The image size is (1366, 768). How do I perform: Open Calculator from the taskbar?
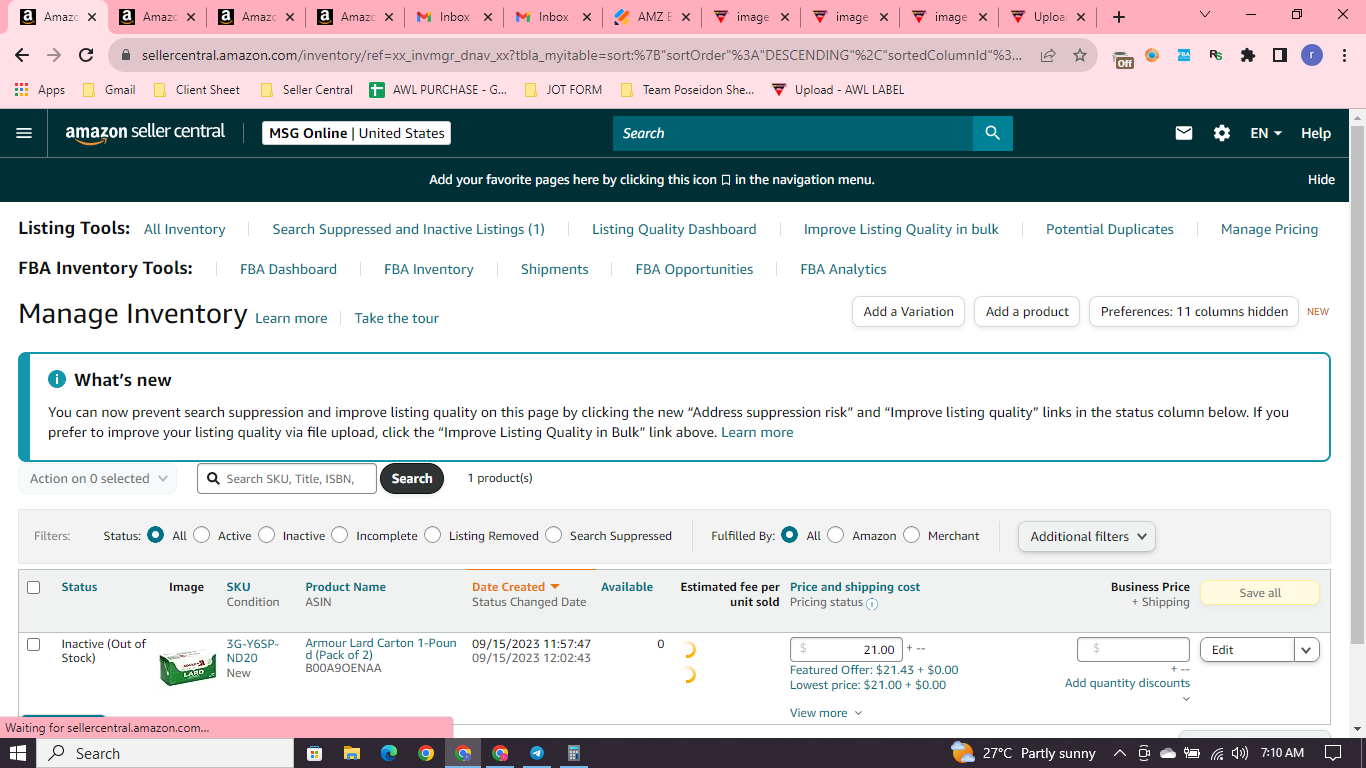click(x=574, y=753)
